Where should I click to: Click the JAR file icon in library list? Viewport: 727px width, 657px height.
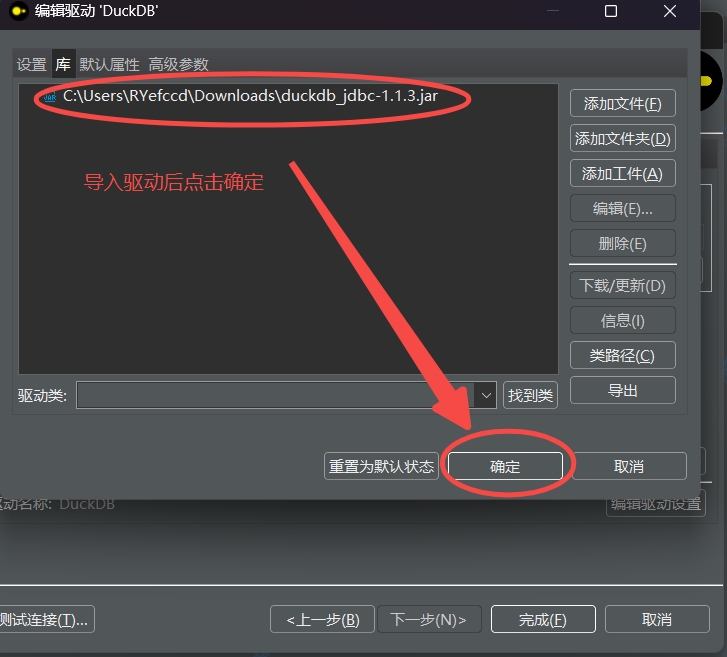[x=49, y=97]
